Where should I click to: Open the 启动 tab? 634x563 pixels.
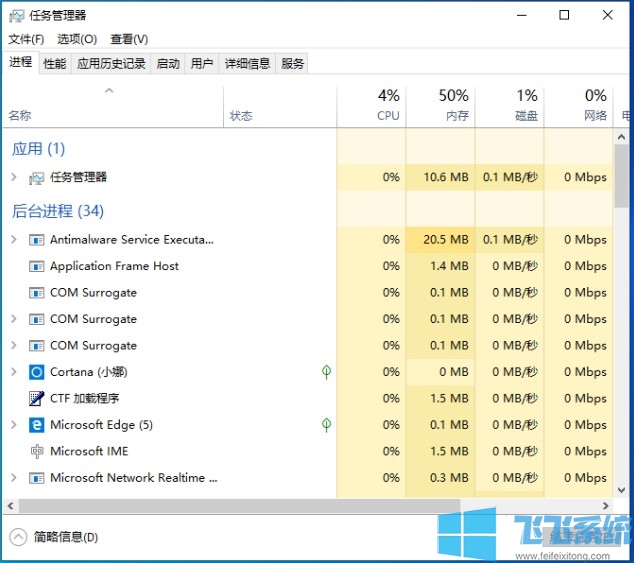168,63
